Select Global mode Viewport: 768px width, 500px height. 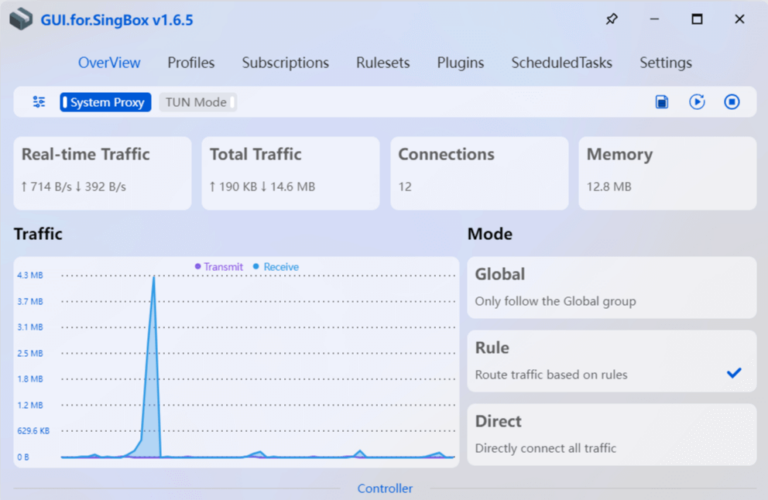pyautogui.click(x=611, y=287)
